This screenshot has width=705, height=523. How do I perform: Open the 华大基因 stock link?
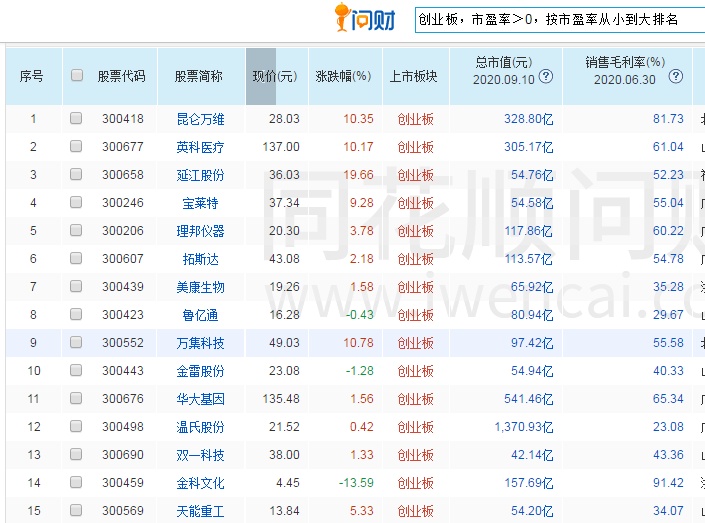[x=200, y=399]
